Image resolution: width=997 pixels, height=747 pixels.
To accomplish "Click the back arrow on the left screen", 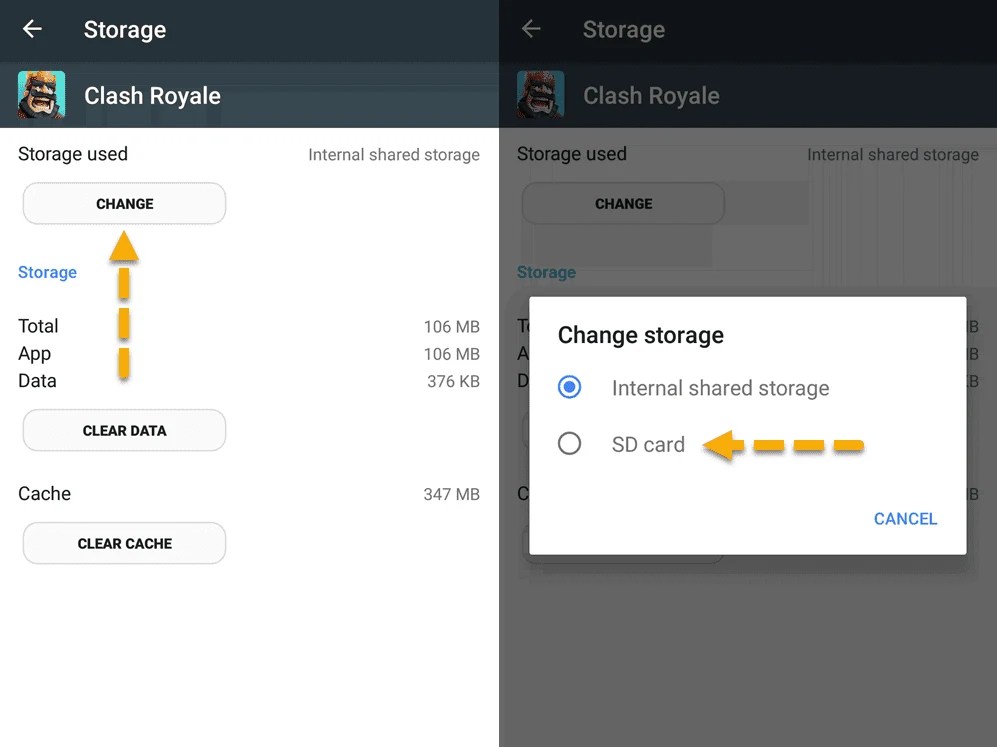I will 32,29.
